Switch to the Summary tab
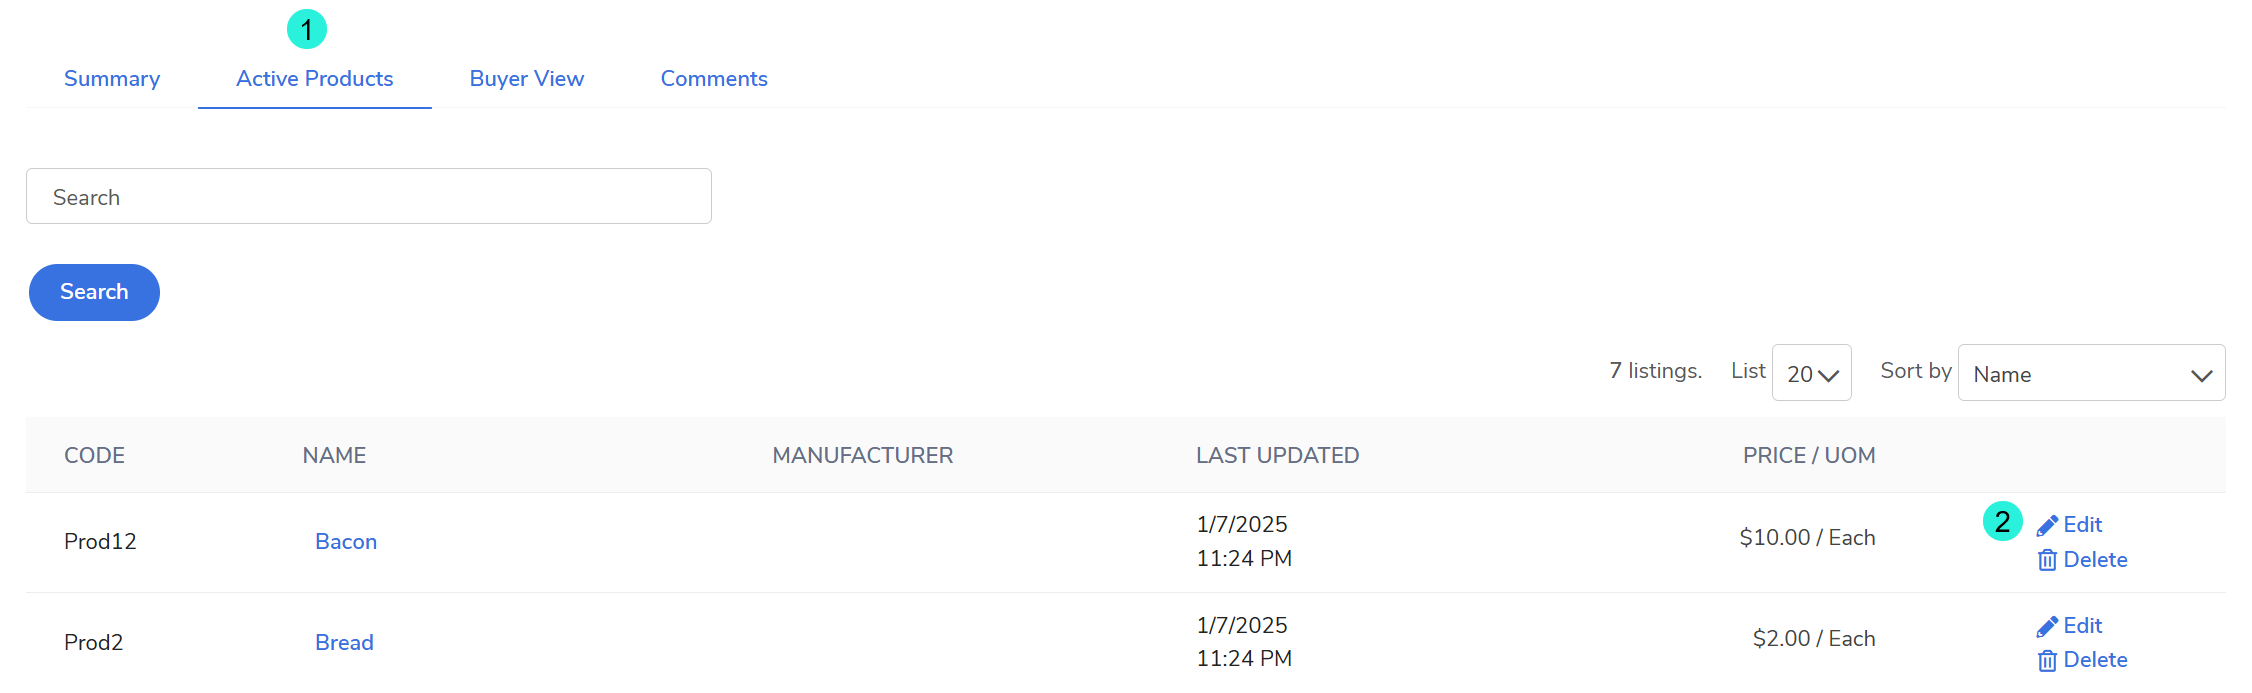Image resolution: width=2252 pixels, height=693 pixels. point(112,79)
